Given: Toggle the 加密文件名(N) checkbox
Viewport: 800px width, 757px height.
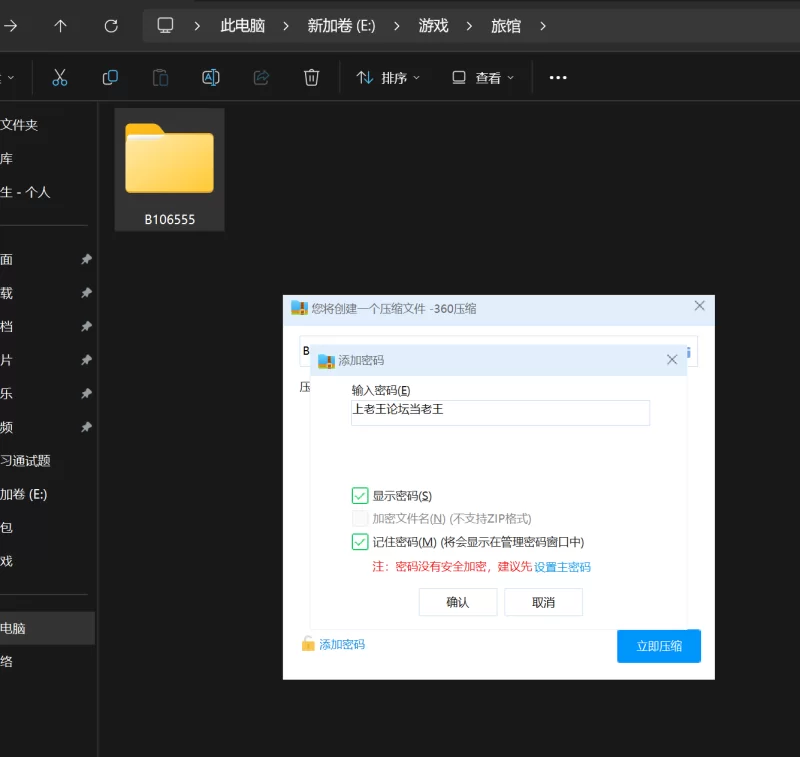Looking at the screenshot, I should click(x=360, y=518).
